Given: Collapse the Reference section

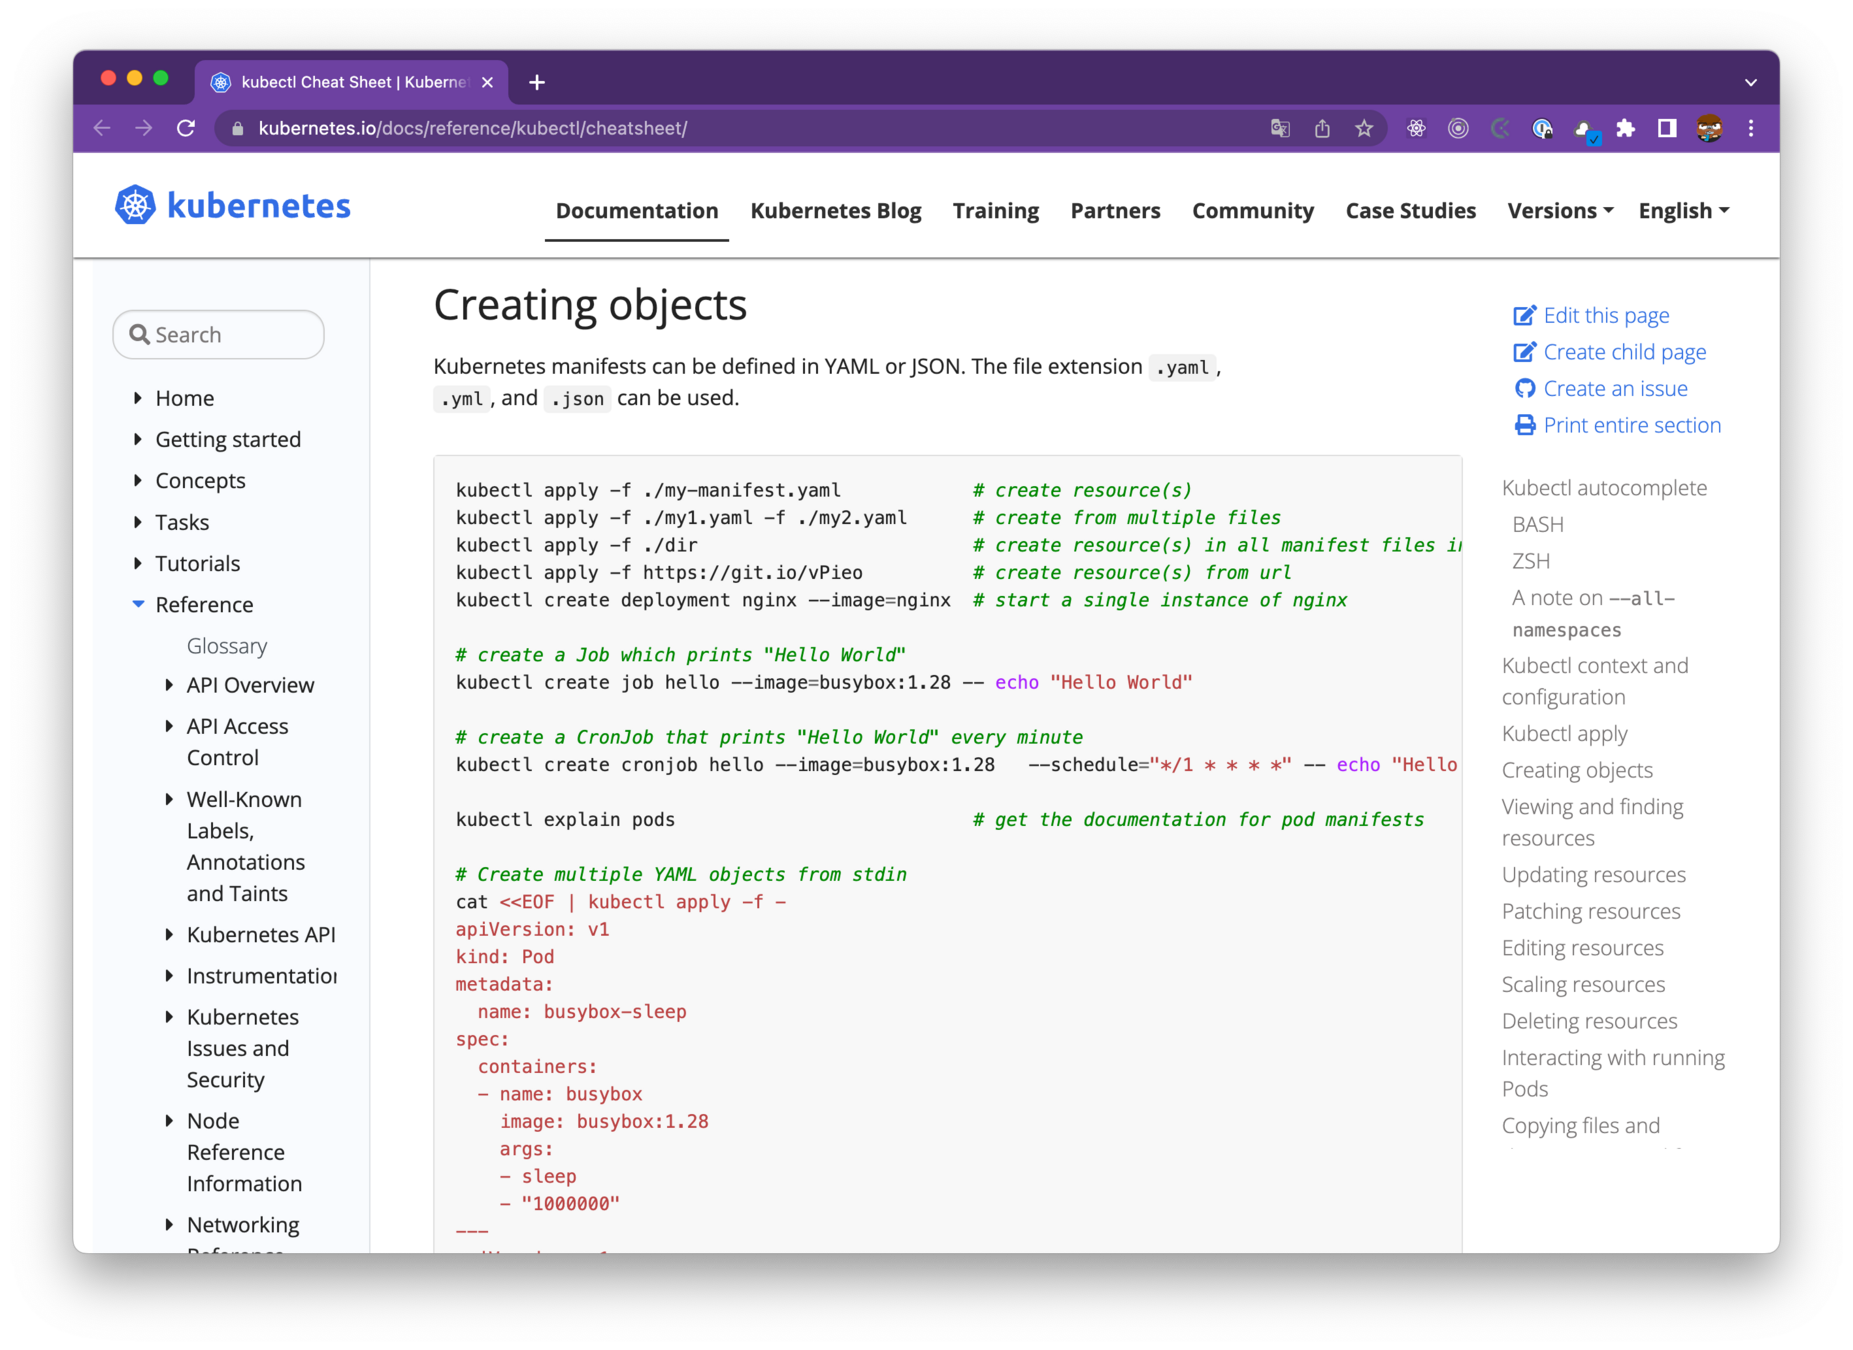Looking at the screenshot, I should pyautogui.click(x=138, y=604).
